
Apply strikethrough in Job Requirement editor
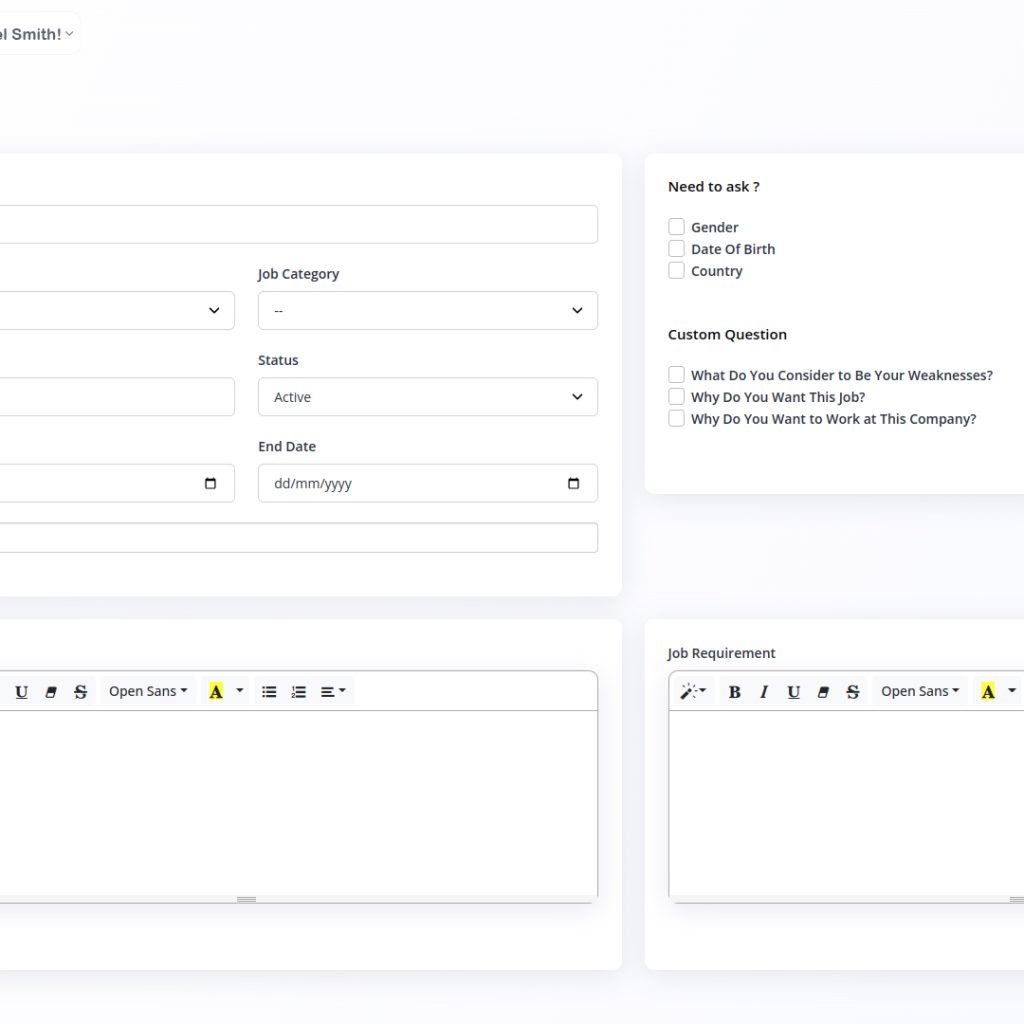852,692
